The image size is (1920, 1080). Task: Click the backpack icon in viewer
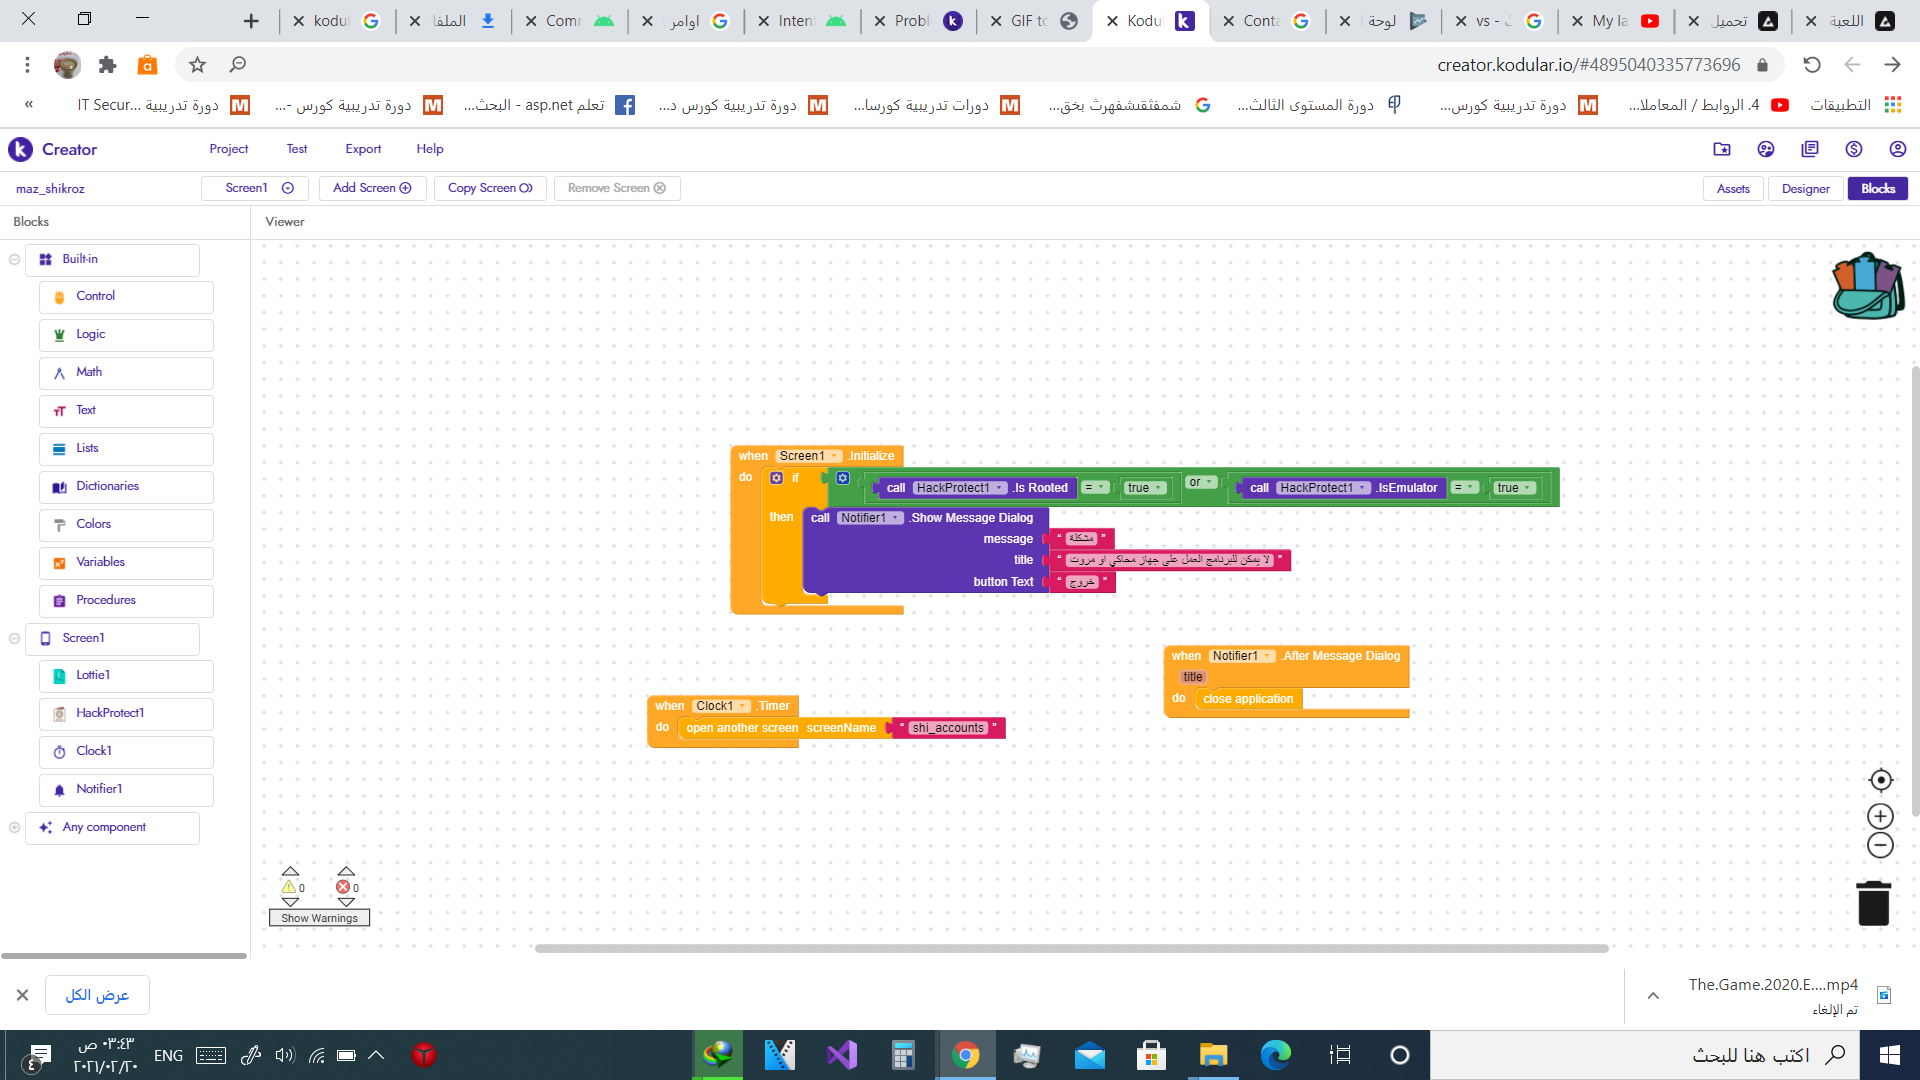click(1867, 287)
